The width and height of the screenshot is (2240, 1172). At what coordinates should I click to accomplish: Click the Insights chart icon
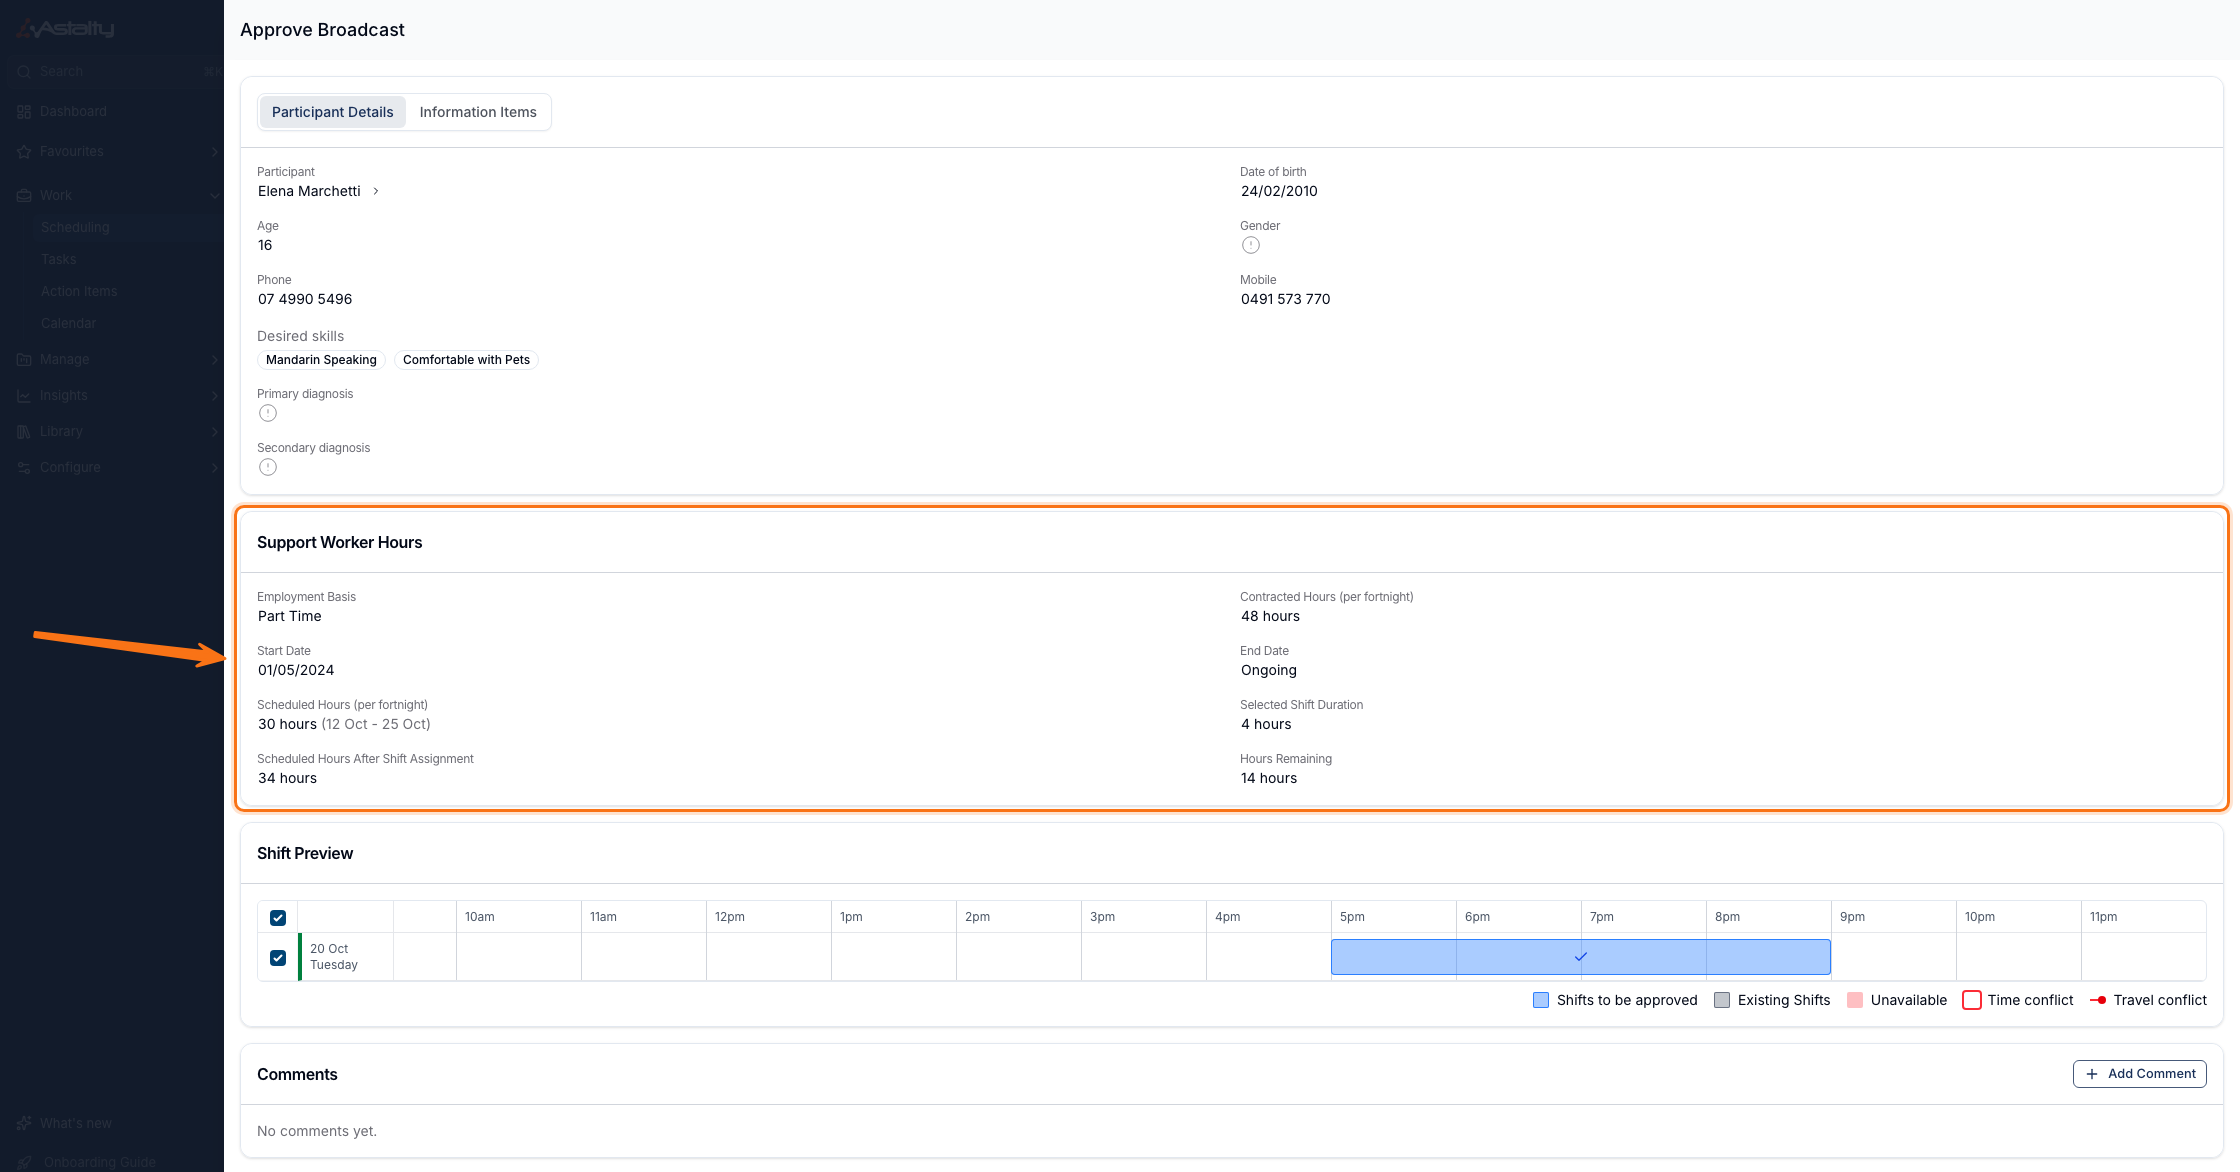pyautogui.click(x=24, y=396)
